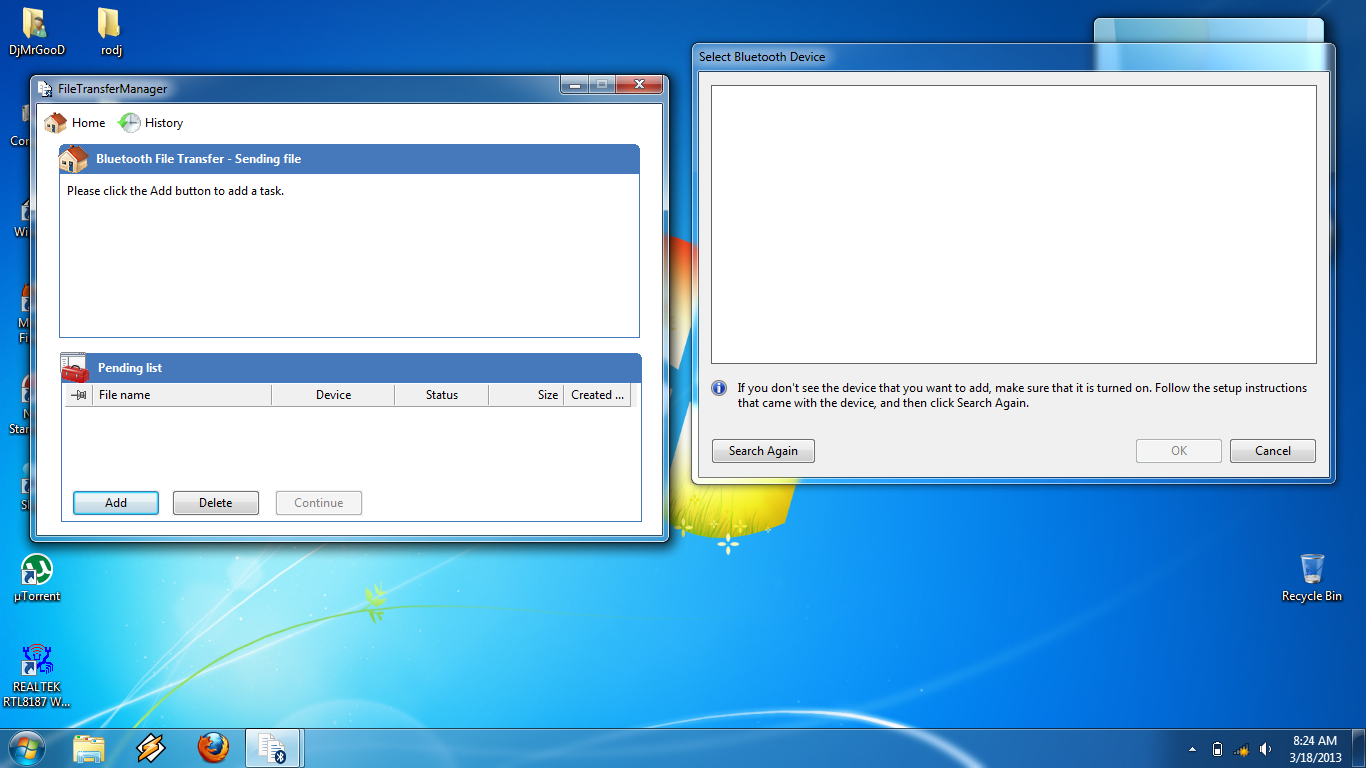Select the Recycle Bin icon

[1312, 578]
